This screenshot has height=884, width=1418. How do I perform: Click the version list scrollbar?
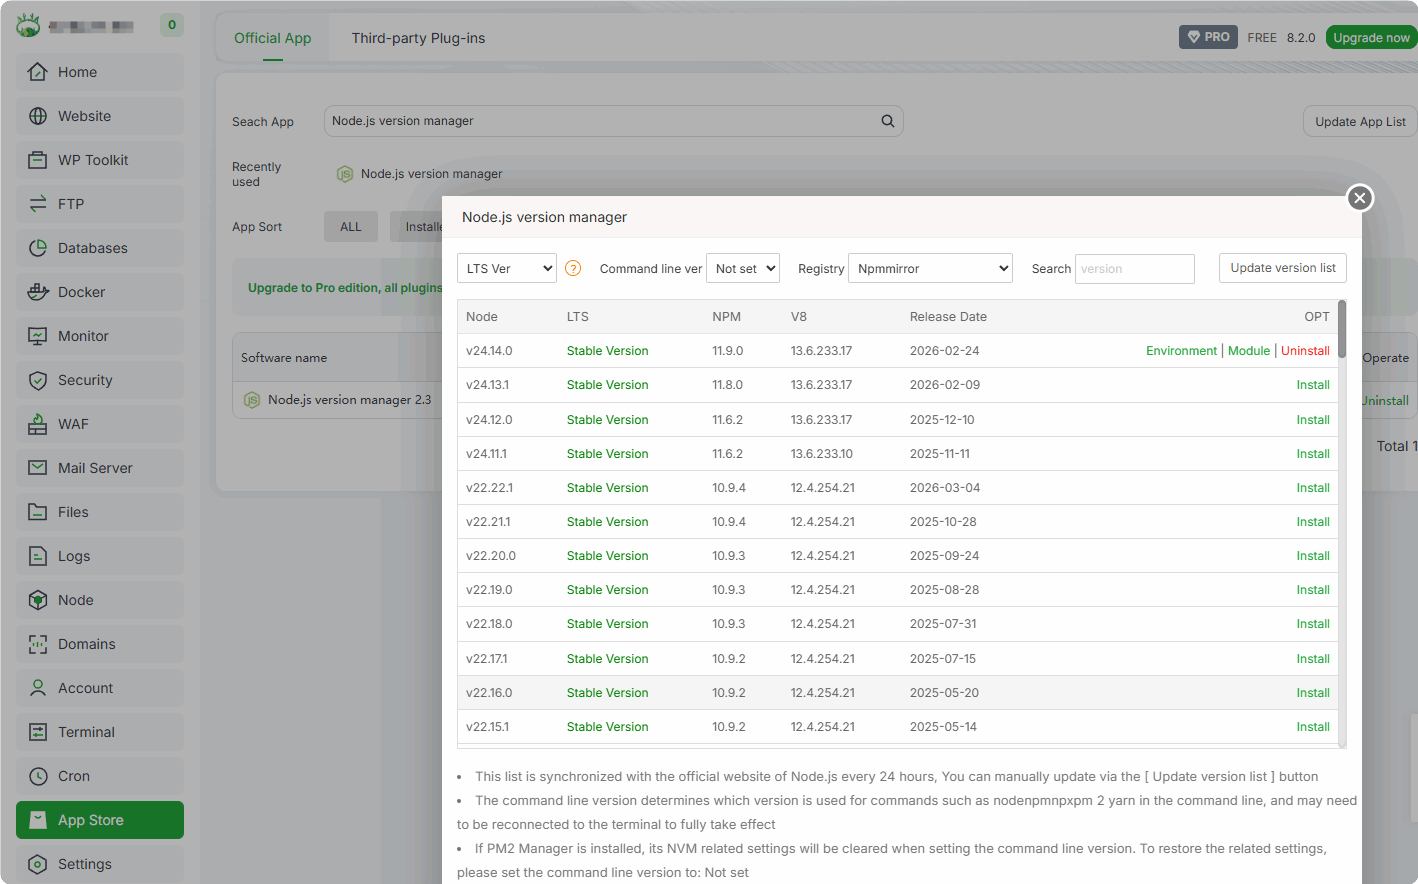1342,330
